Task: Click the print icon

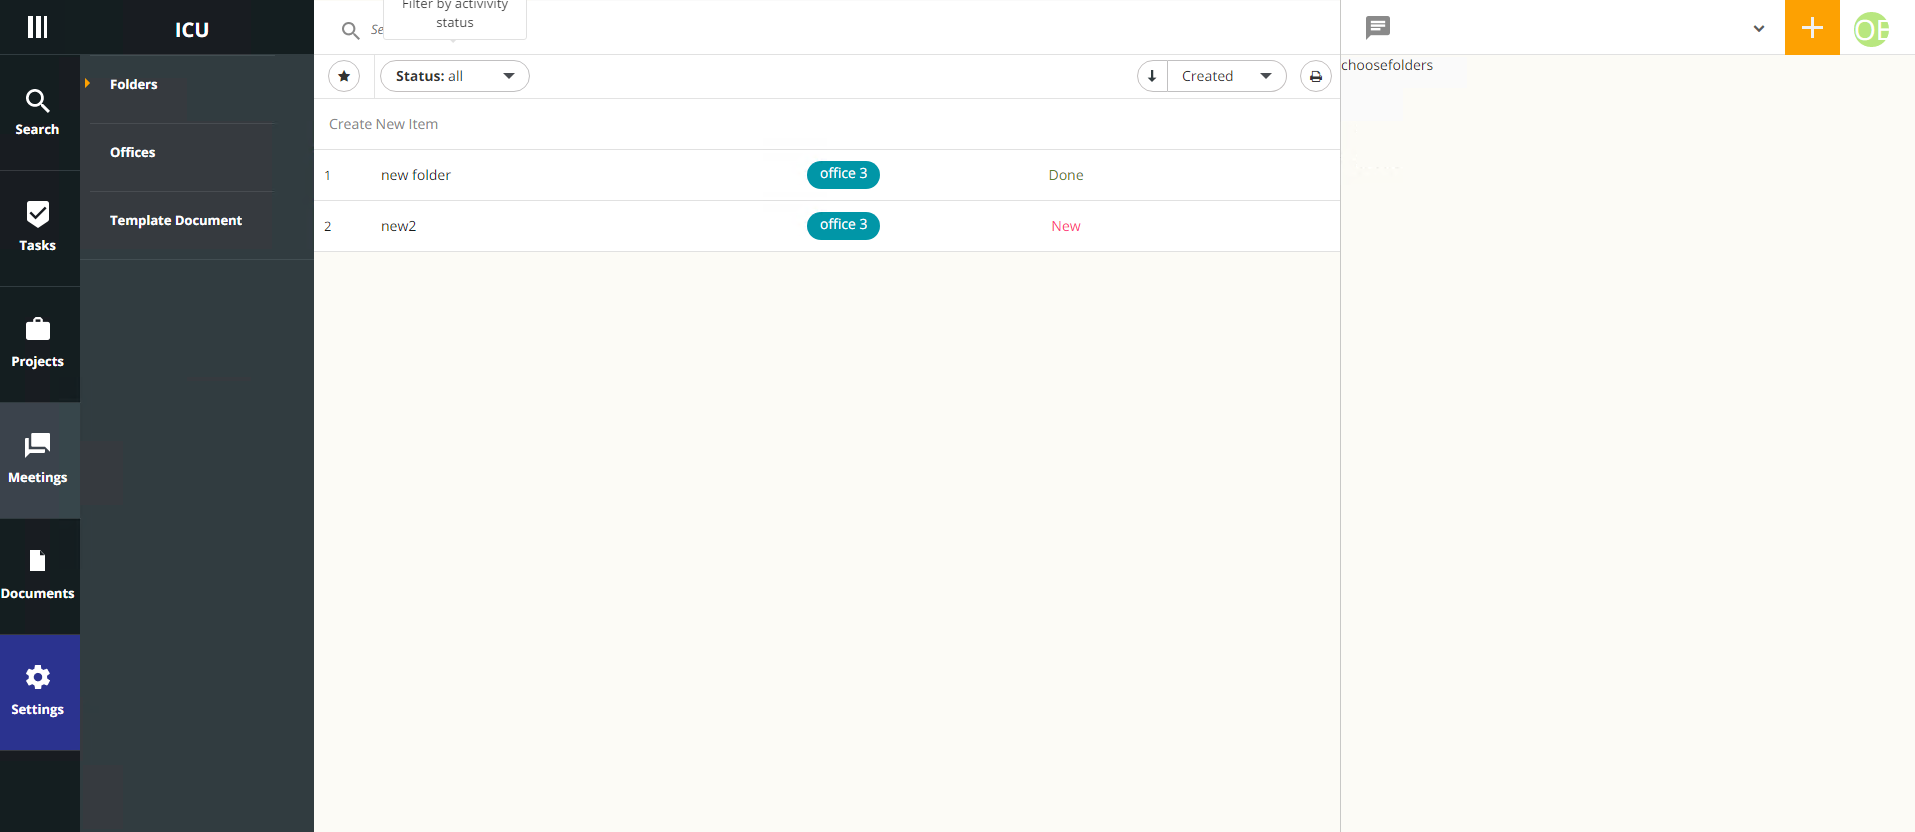Action: pyautogui.click(x=1316, y=76)
